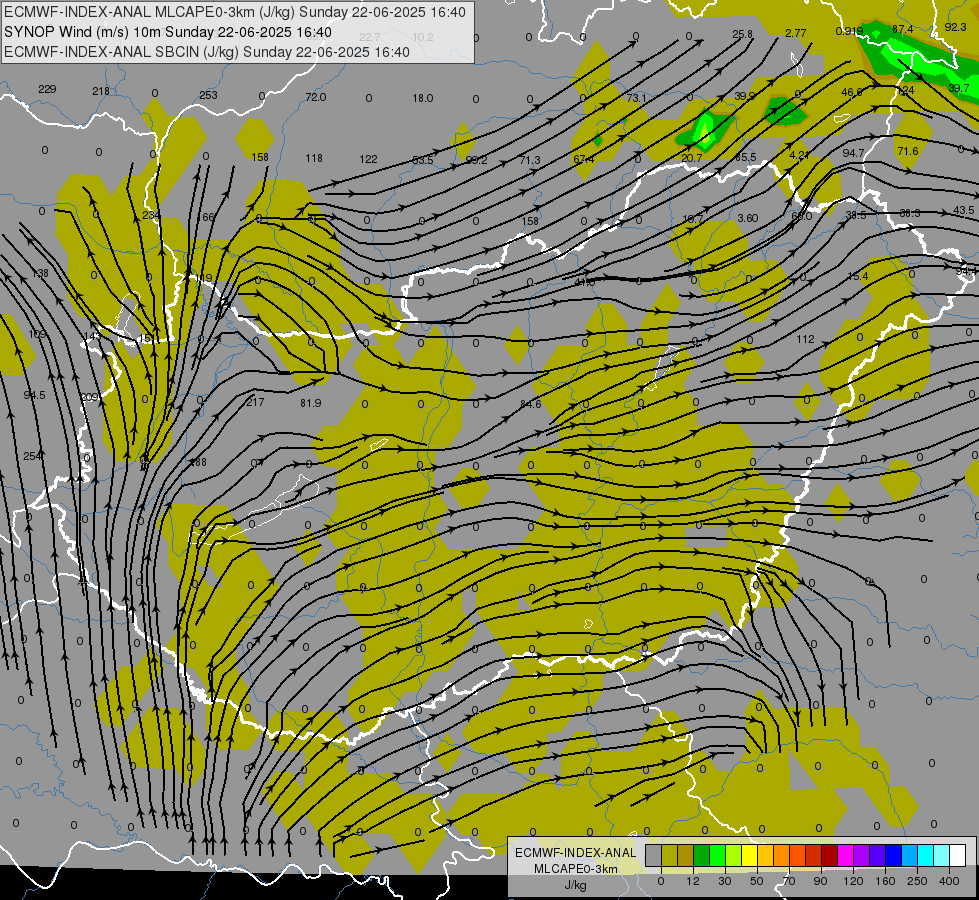Screen dimensions: 979x900
Task: Click the map value 254
Action: click(x=32, y=456)
